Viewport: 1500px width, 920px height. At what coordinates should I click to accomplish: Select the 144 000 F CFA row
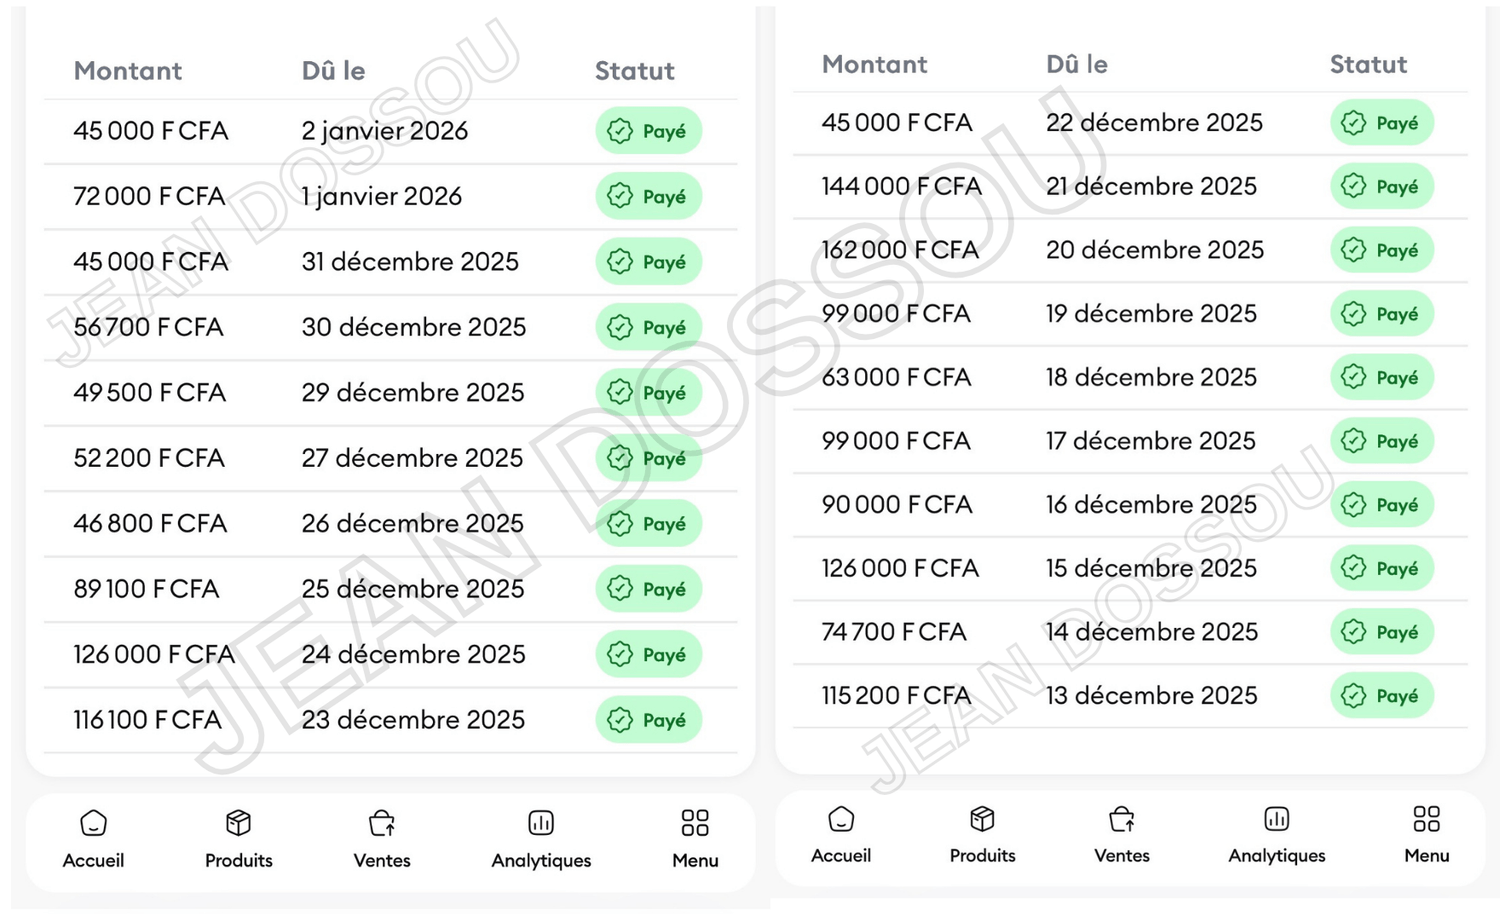[1130, 186]
